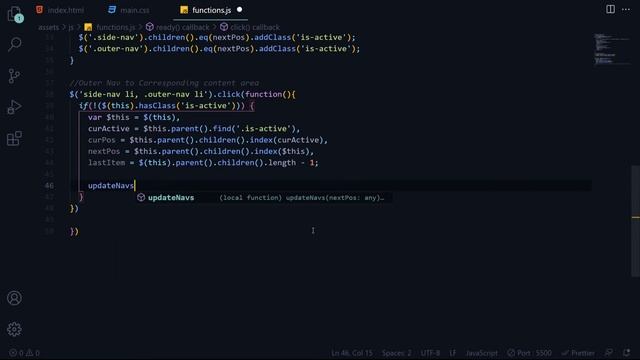Click the 'curActive' variable declaration
This screenshot has width=640, height=360.
[x=109, y=129]
